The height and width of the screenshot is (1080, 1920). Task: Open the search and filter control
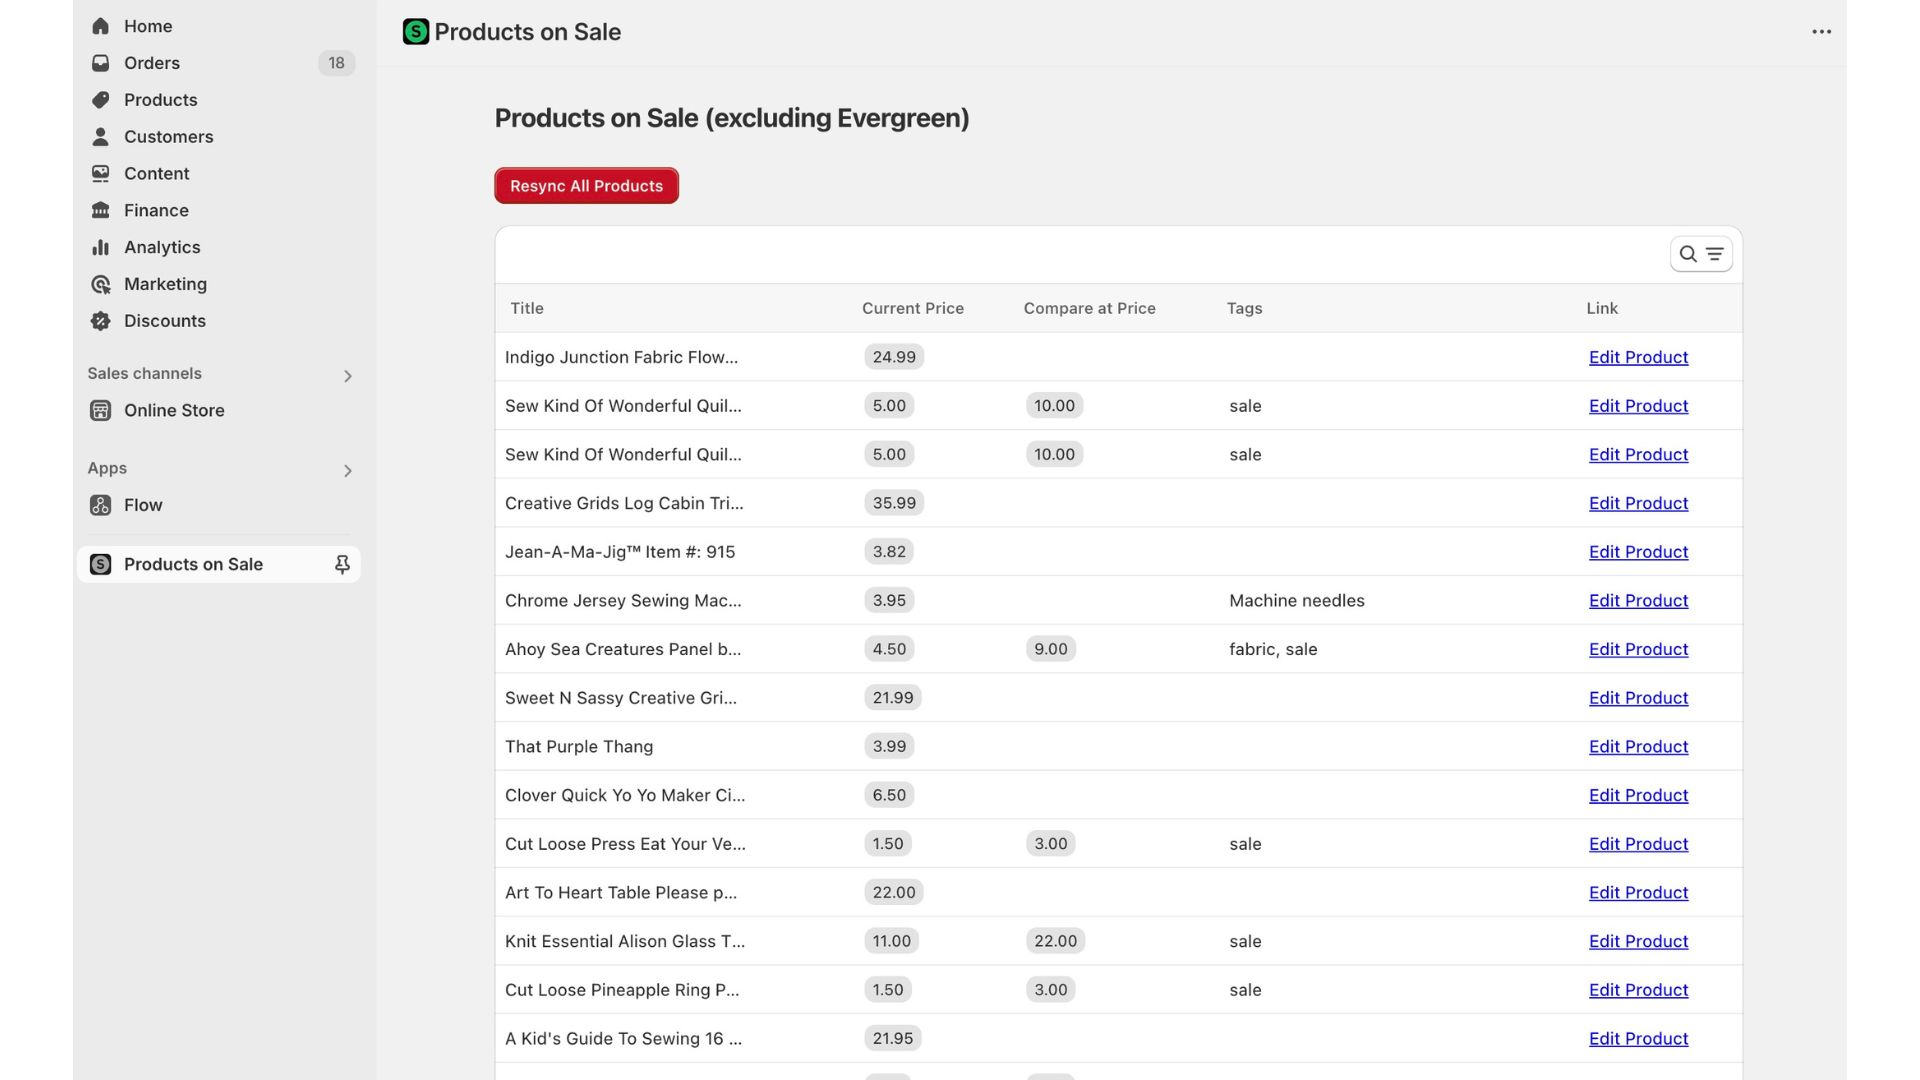click(1700, 254)
